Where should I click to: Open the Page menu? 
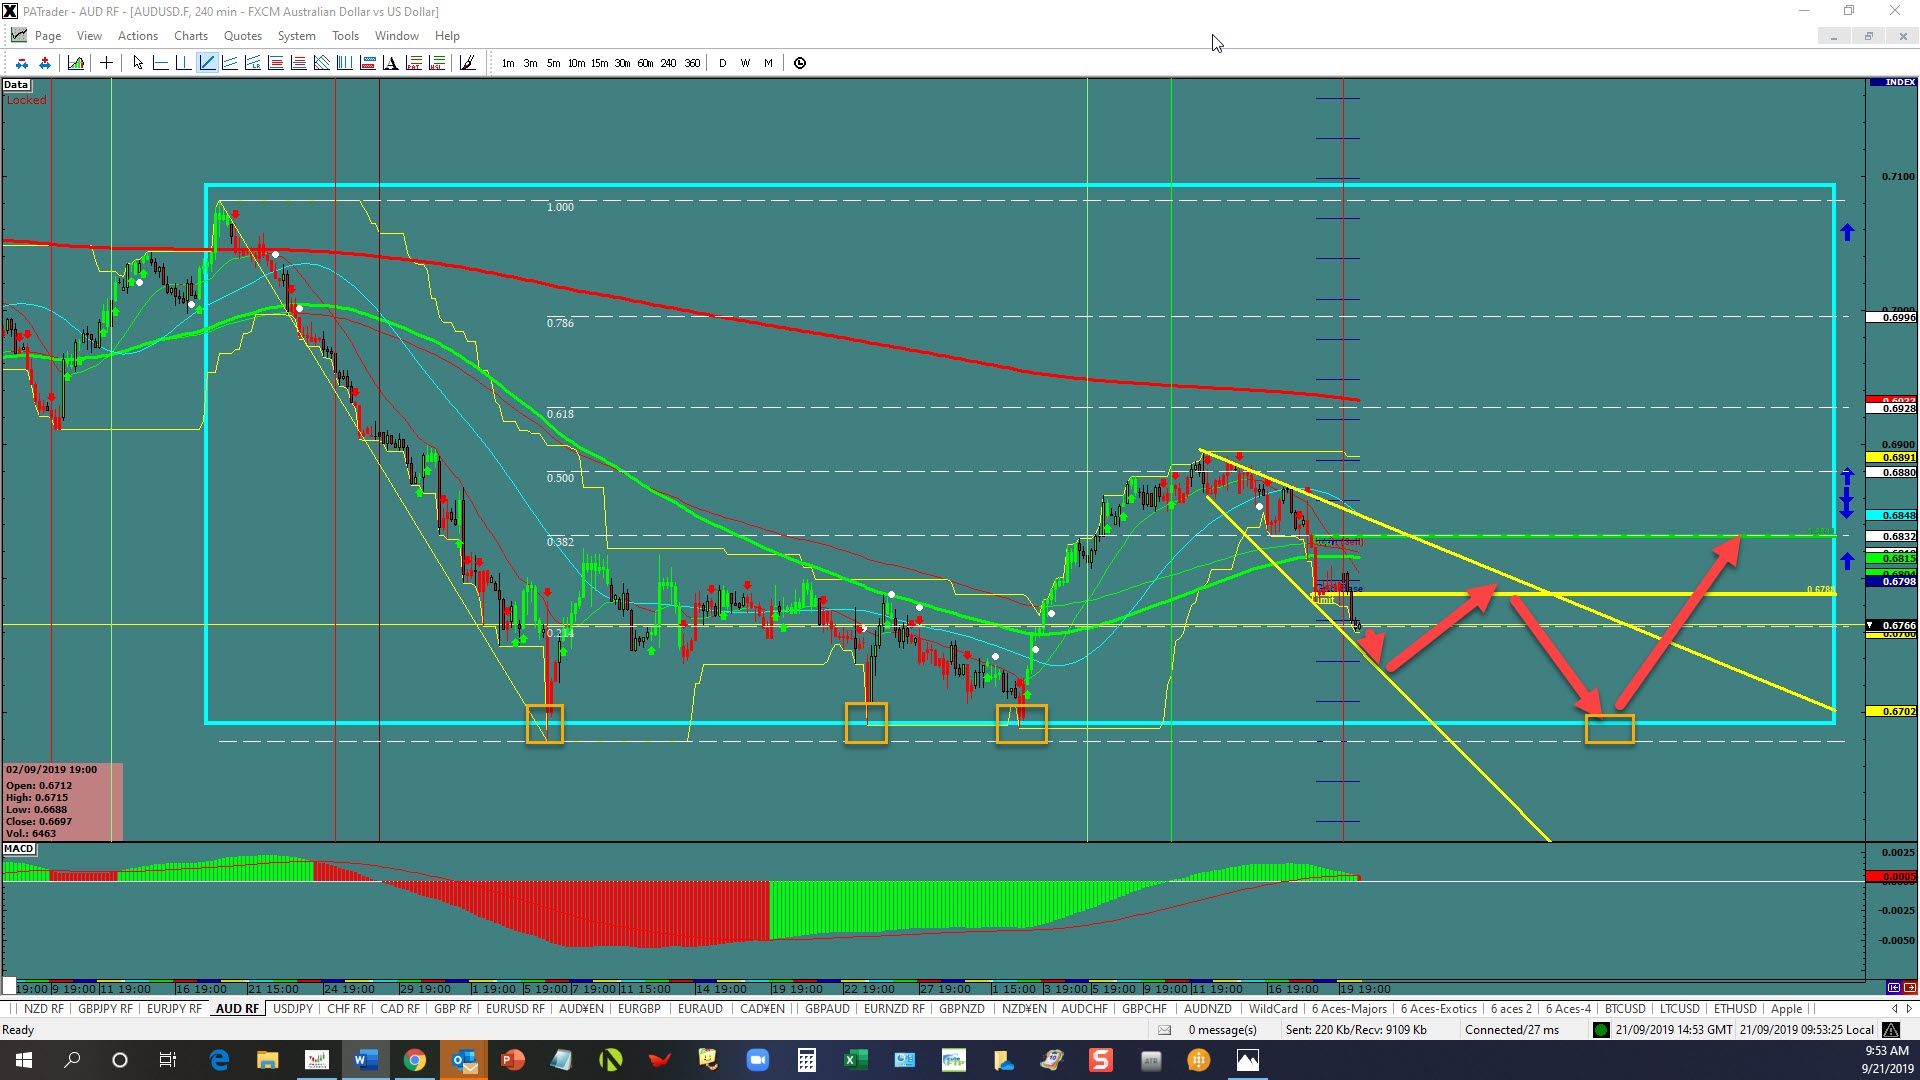coord(47,36)
